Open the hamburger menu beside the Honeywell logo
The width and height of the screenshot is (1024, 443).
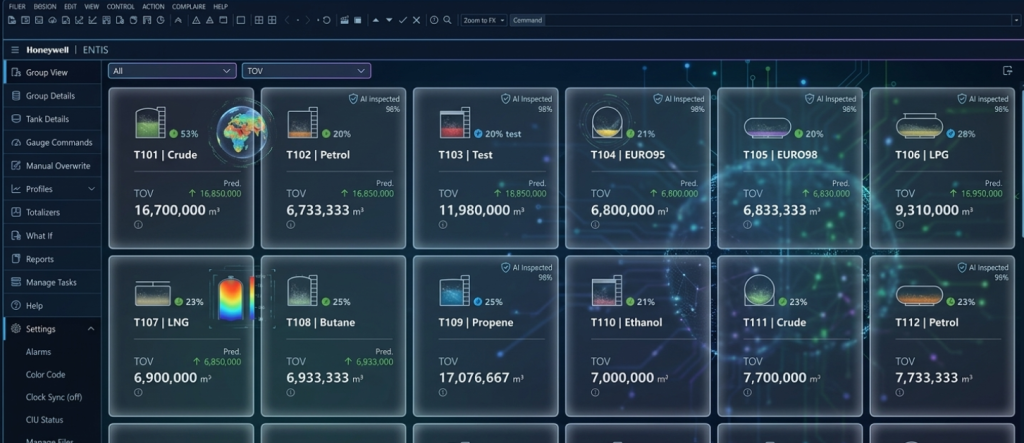(15, 49)
